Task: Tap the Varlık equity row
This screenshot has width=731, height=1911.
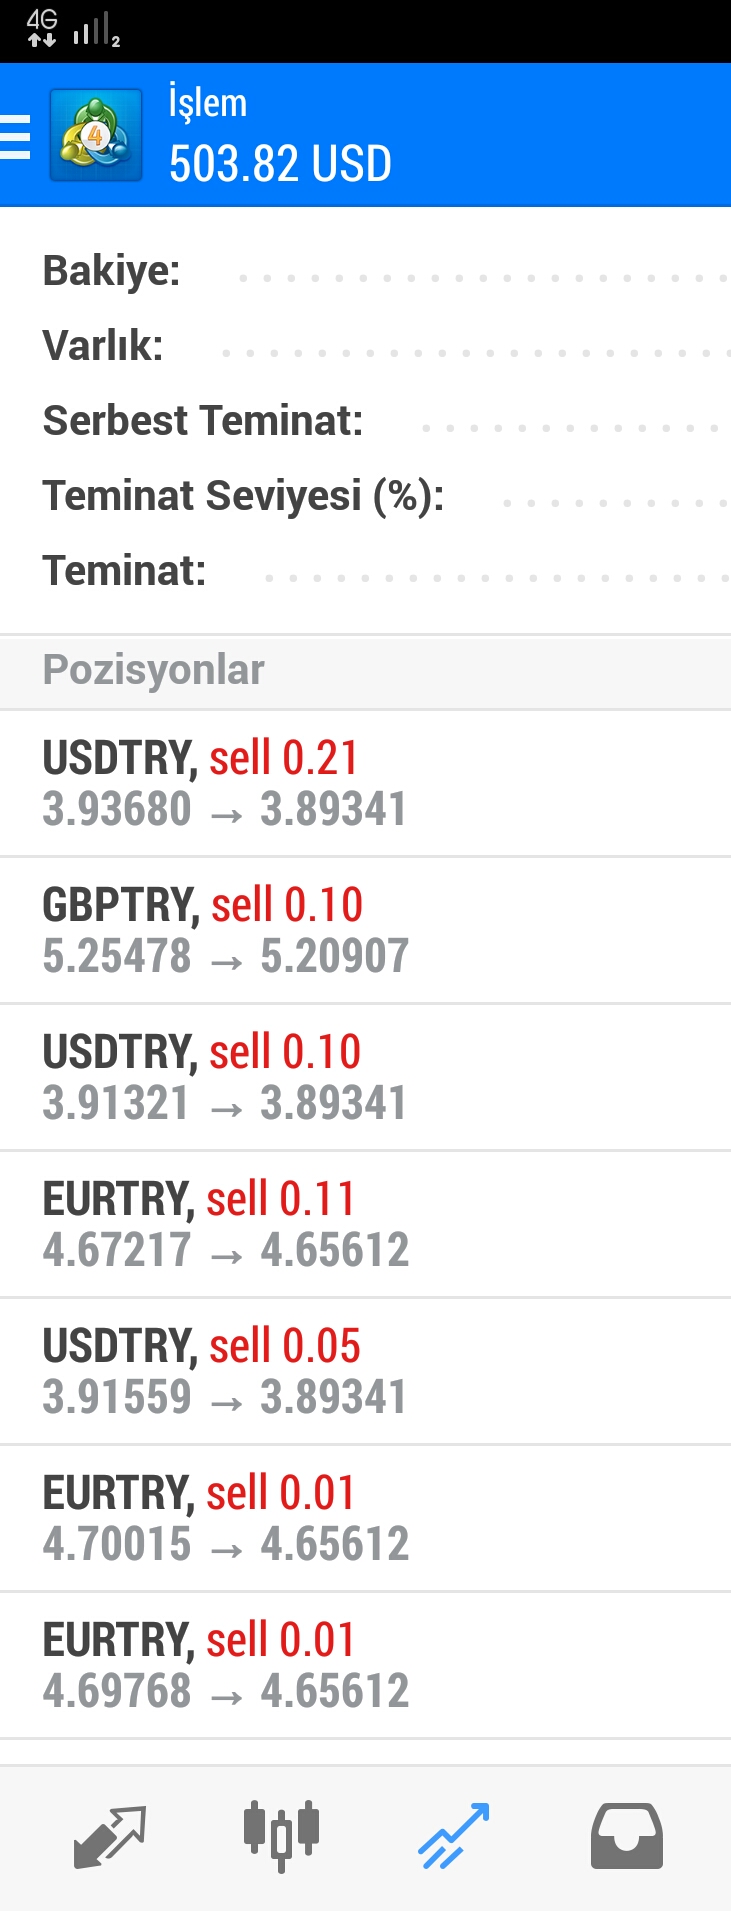Action: (365, 347)
